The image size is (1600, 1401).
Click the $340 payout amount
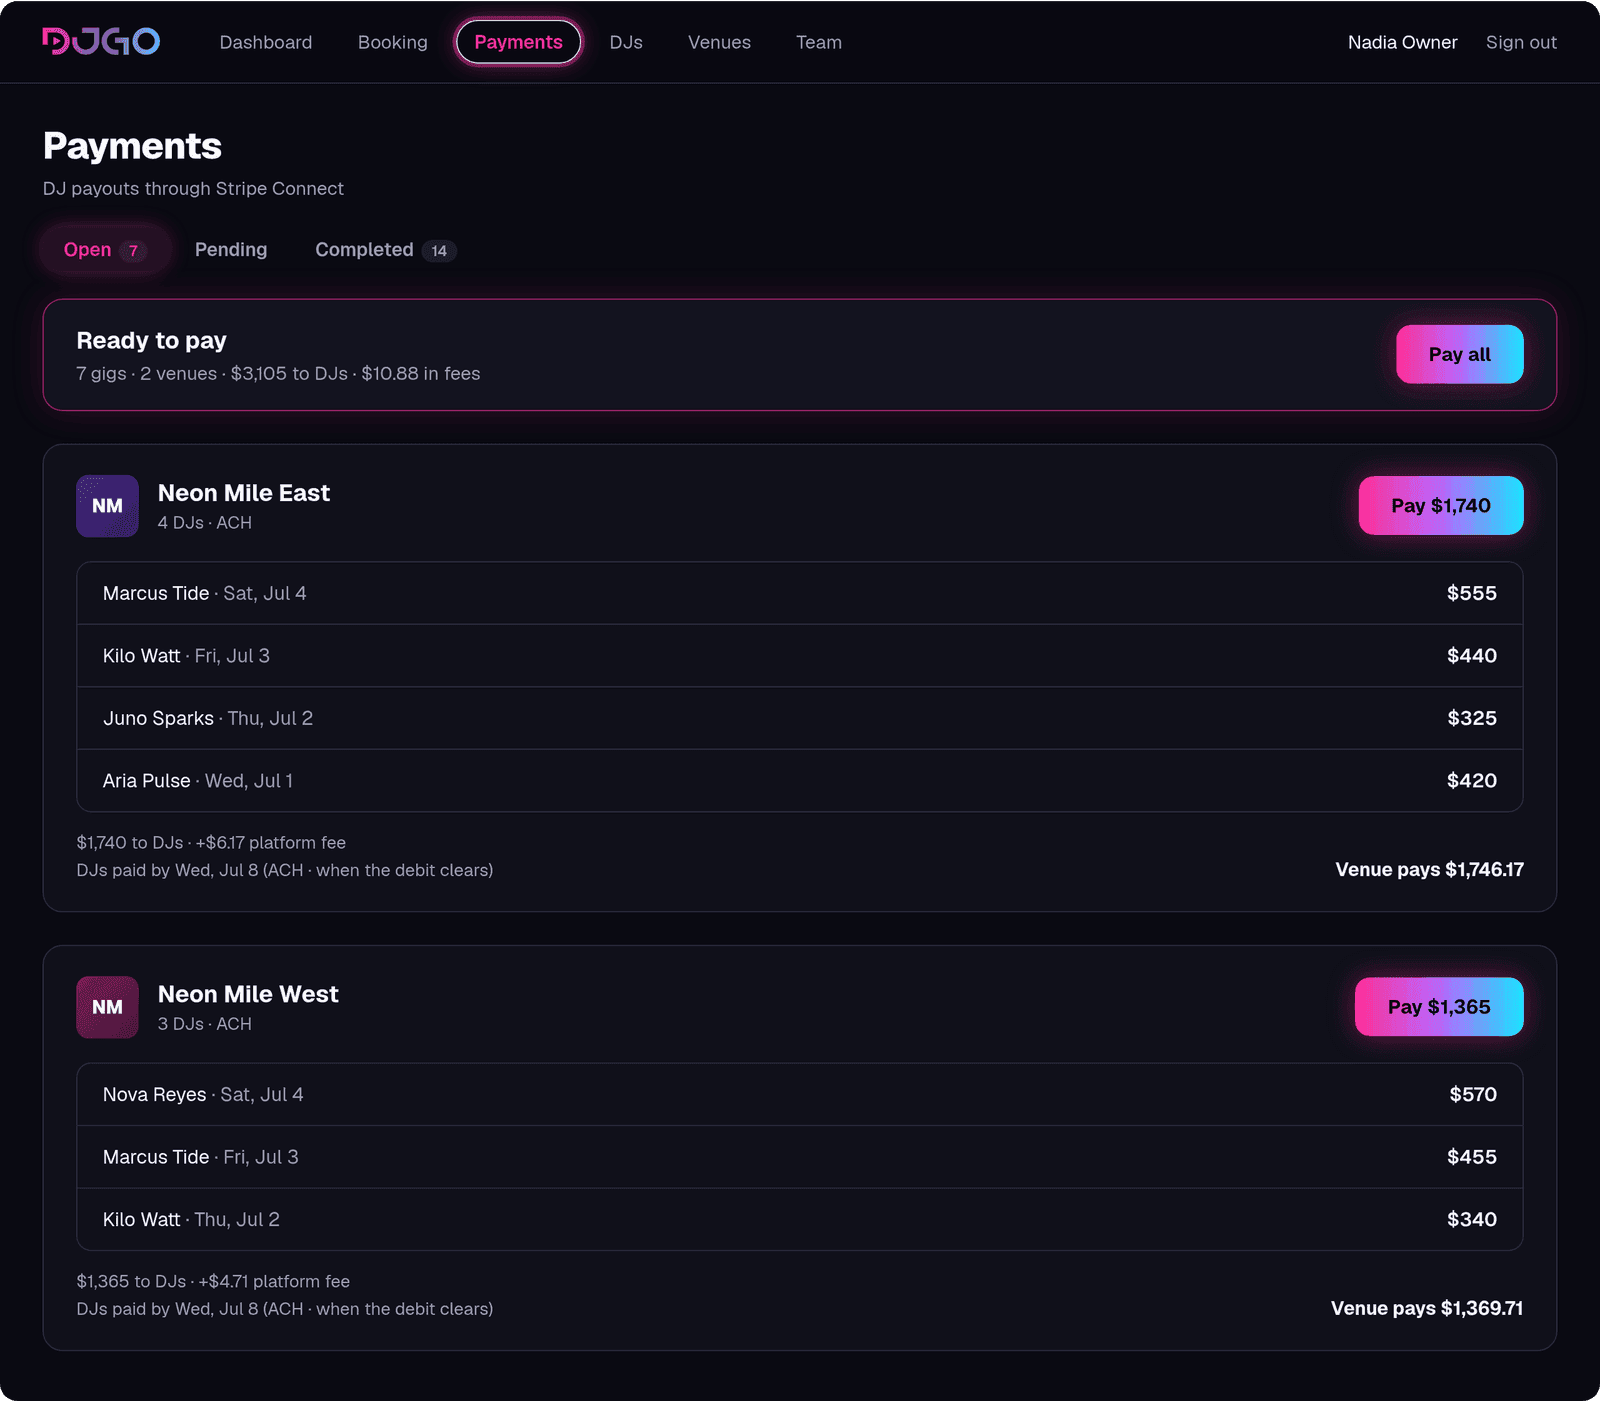click(x=1472, y=1220)
